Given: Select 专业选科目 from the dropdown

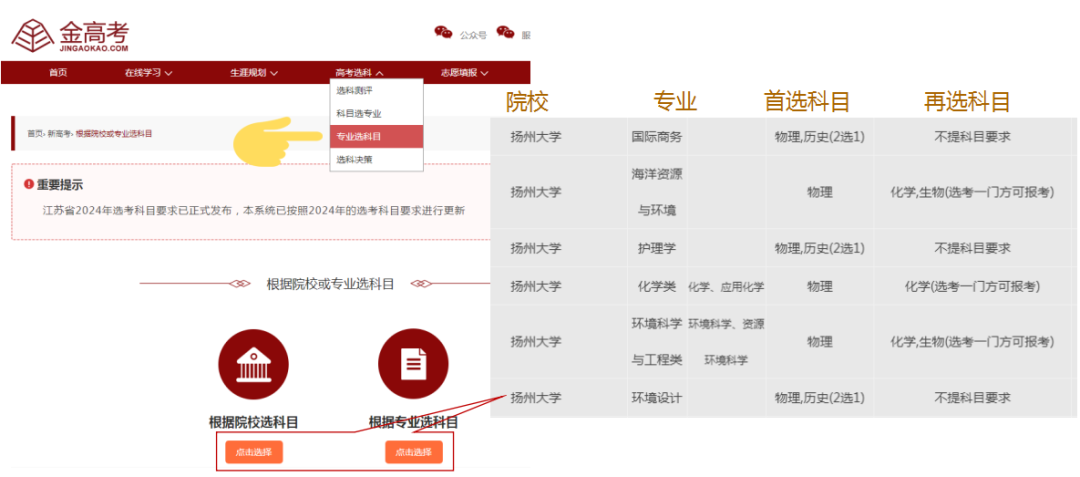Looking at the screenshot, I should pos(376,136).
